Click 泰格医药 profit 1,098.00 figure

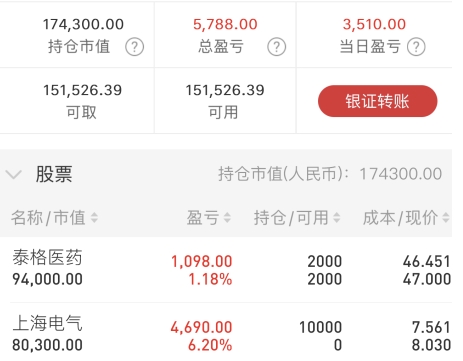coord(202,262)
